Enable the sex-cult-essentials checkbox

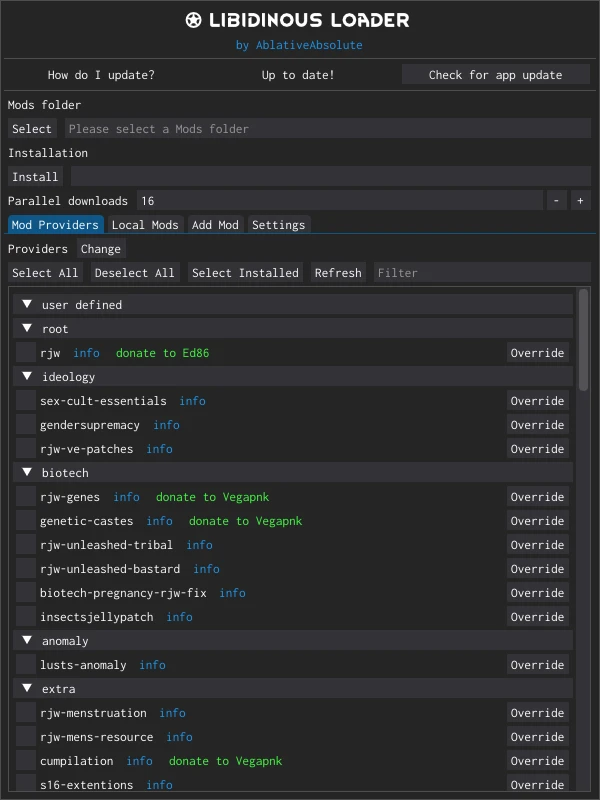(x=26, y=401)
